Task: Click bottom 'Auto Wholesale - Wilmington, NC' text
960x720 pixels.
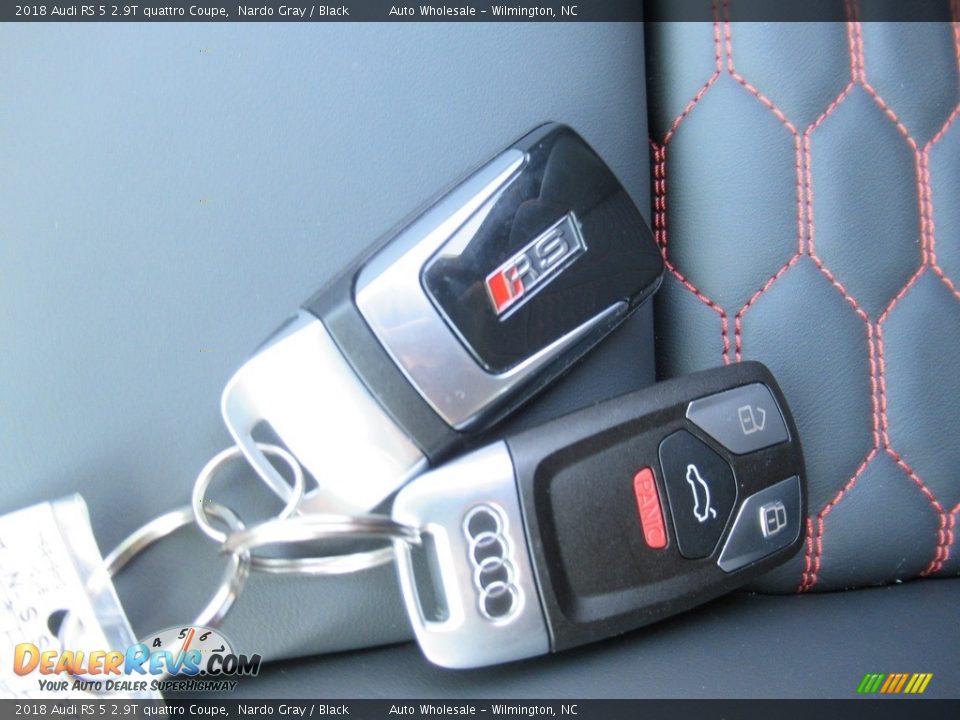Action: click(483, 710)
